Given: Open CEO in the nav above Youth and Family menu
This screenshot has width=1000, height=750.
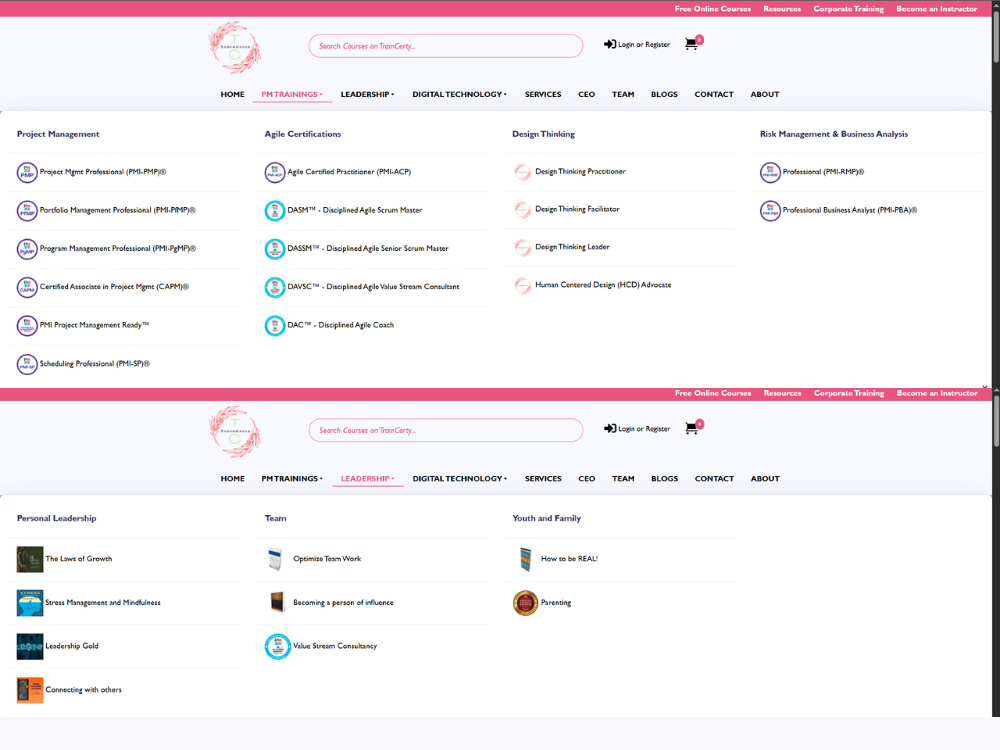Looking at the screenshot, I should click(x=587, y=478).
